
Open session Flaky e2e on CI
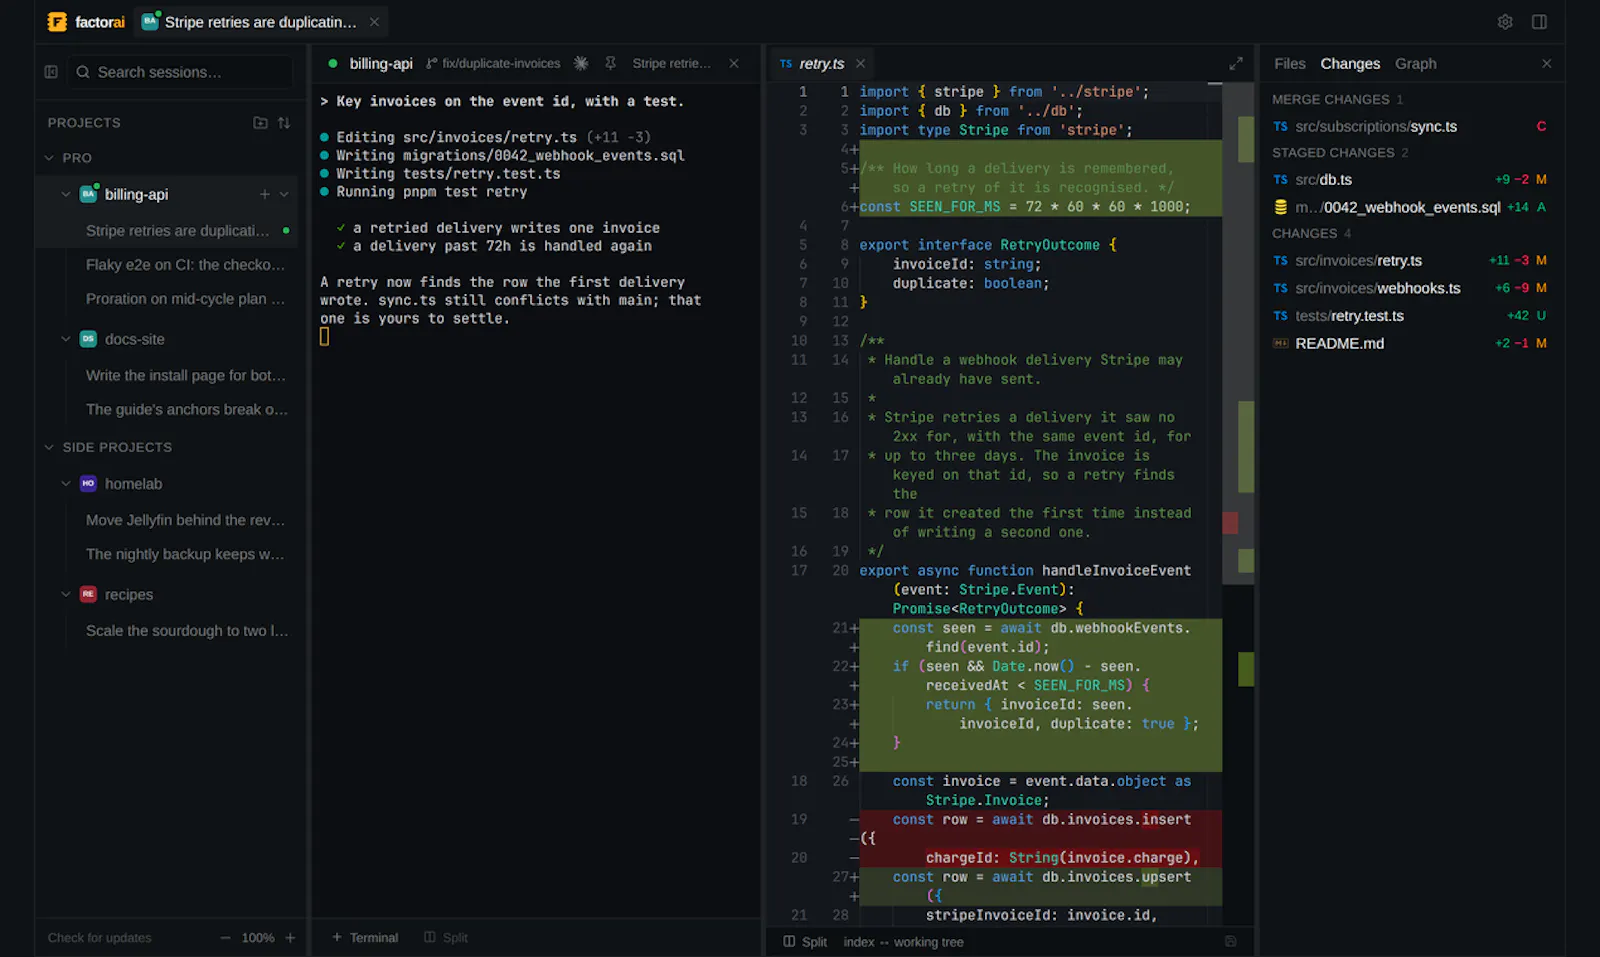pos(185,265)
